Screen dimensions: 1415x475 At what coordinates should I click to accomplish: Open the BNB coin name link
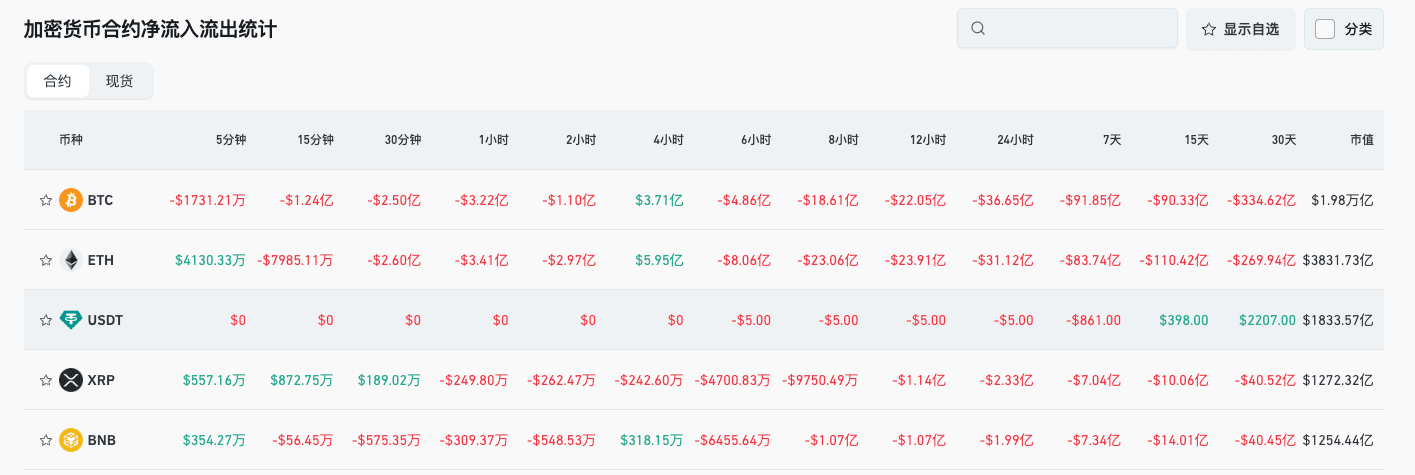pos(102,440)
